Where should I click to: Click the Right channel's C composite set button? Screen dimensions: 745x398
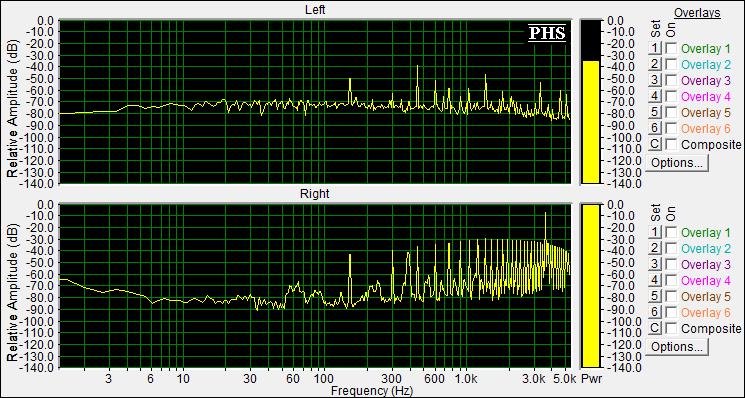point(655,328)
